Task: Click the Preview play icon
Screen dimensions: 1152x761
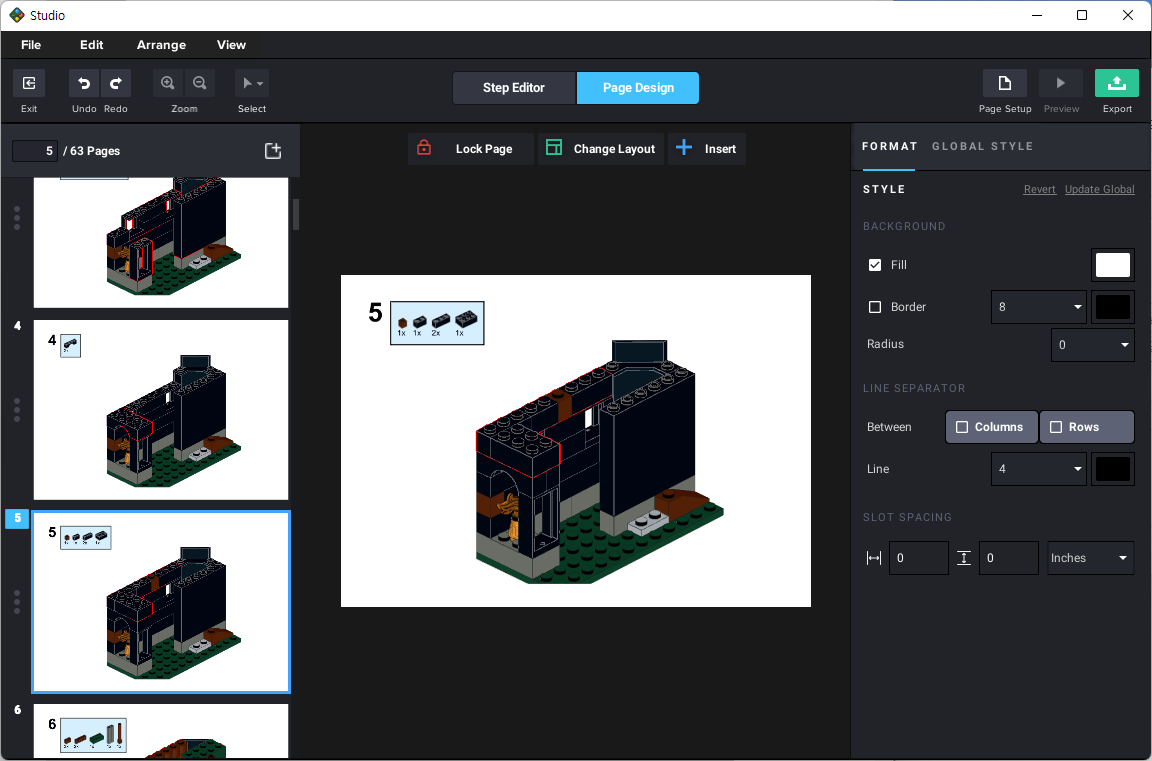Action: [x=1061, y=83]
